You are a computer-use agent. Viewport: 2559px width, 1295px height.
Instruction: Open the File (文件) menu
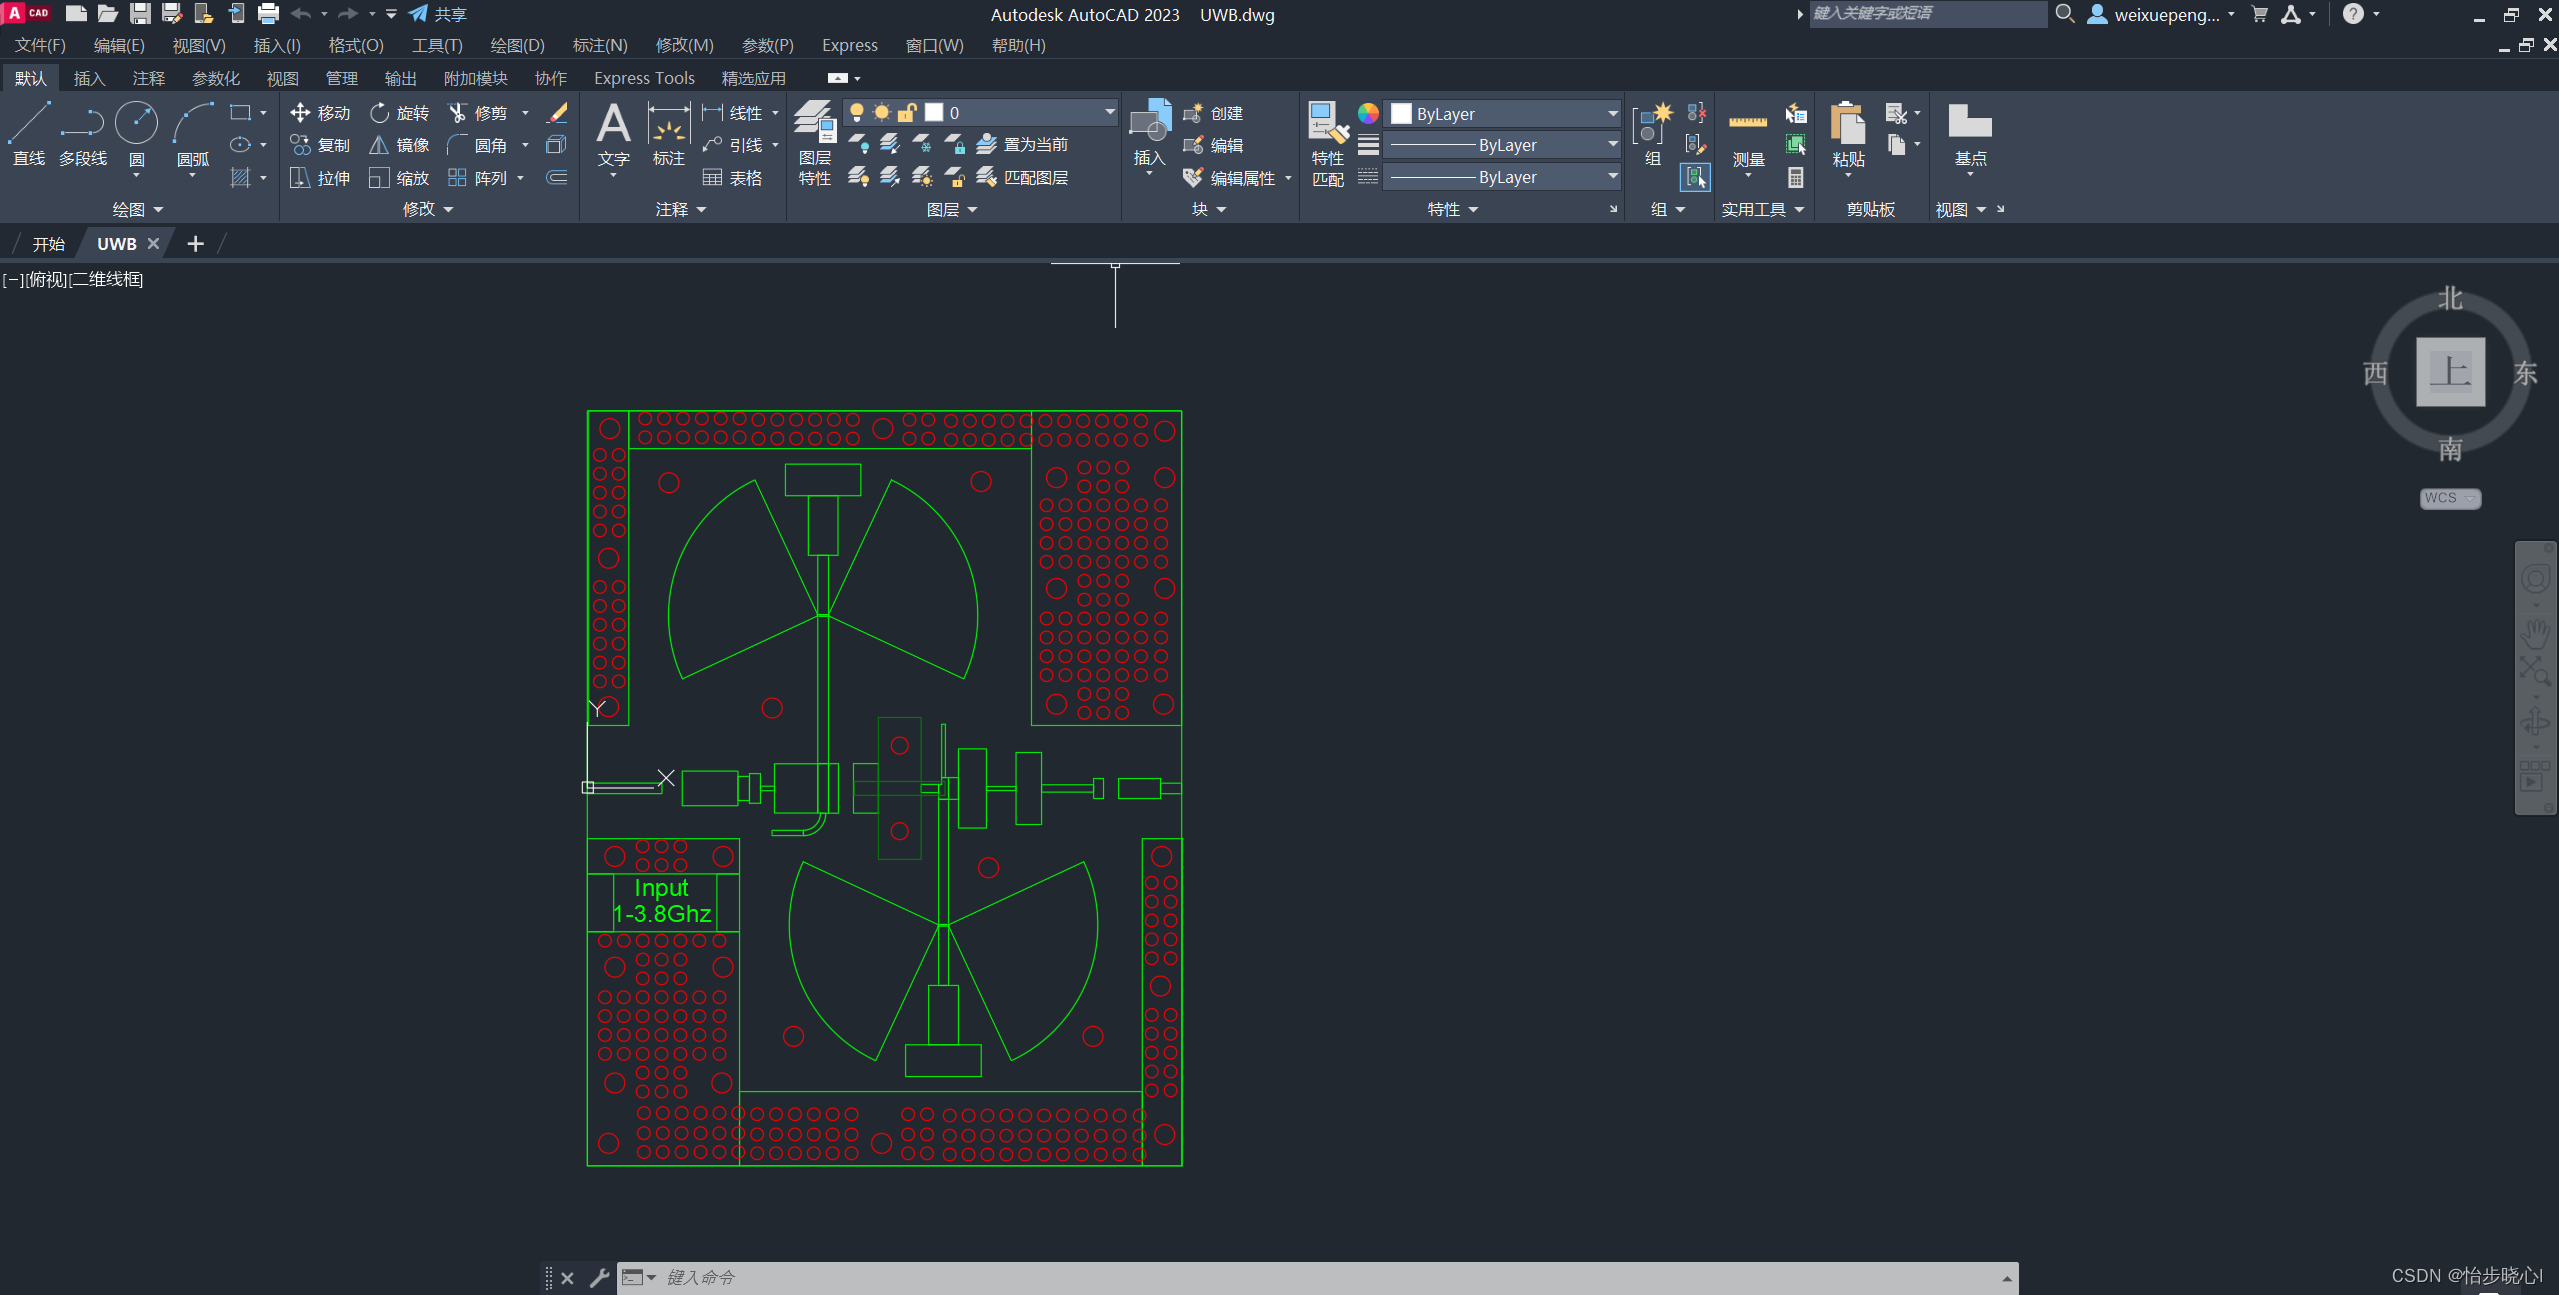(40, 45)
